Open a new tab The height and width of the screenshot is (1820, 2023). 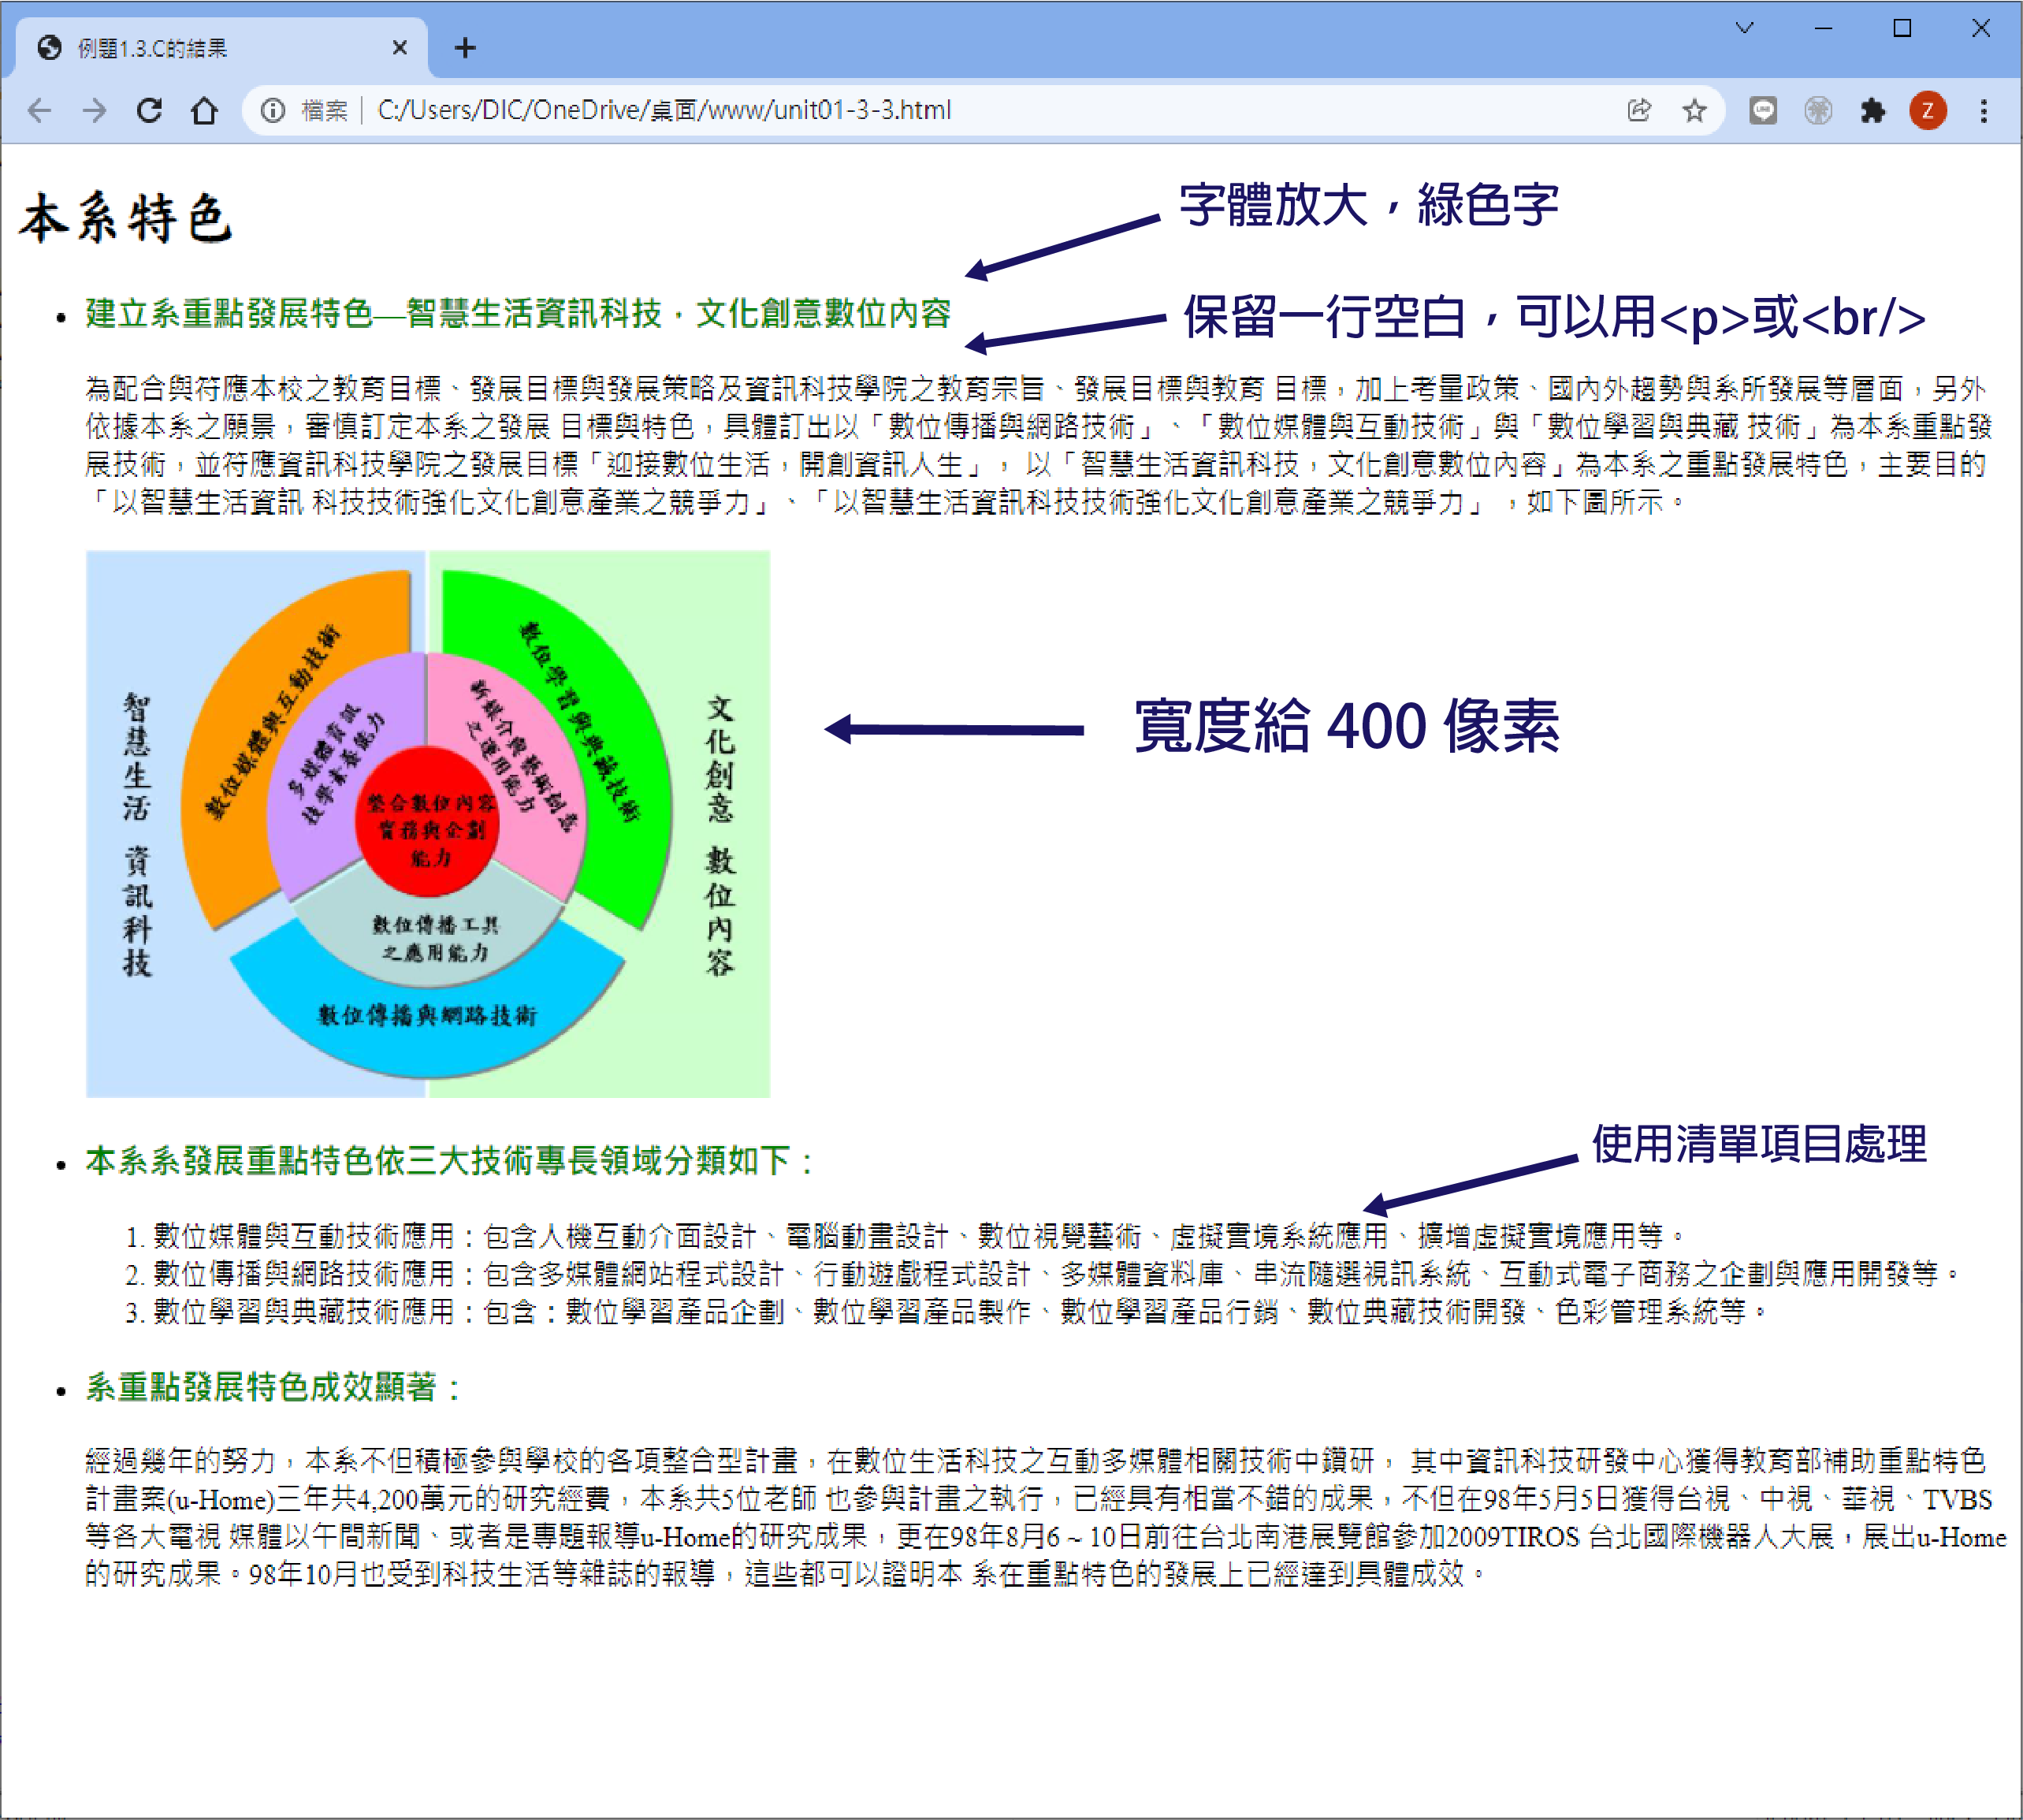[x=465, y=48]
